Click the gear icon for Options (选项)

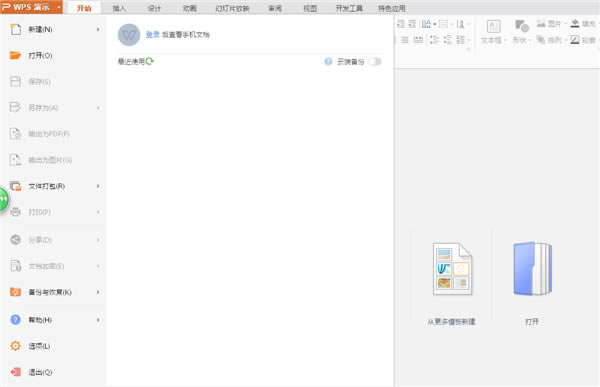[15, 346]
